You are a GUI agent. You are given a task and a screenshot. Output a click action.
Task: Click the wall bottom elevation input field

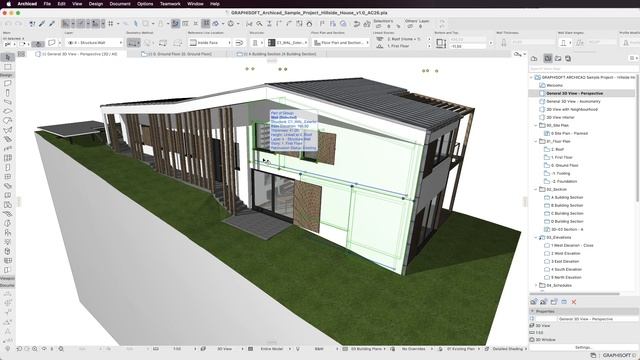point(468,46)
